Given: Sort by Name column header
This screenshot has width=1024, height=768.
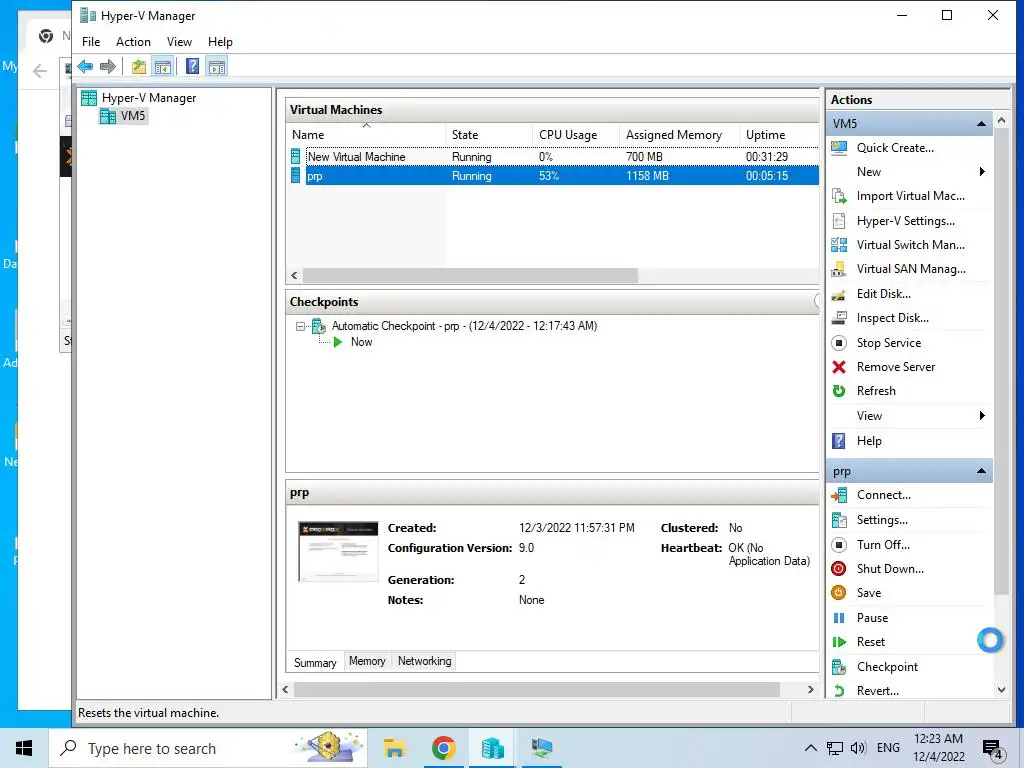Looking at the screenshot, I should pos(366,135).
